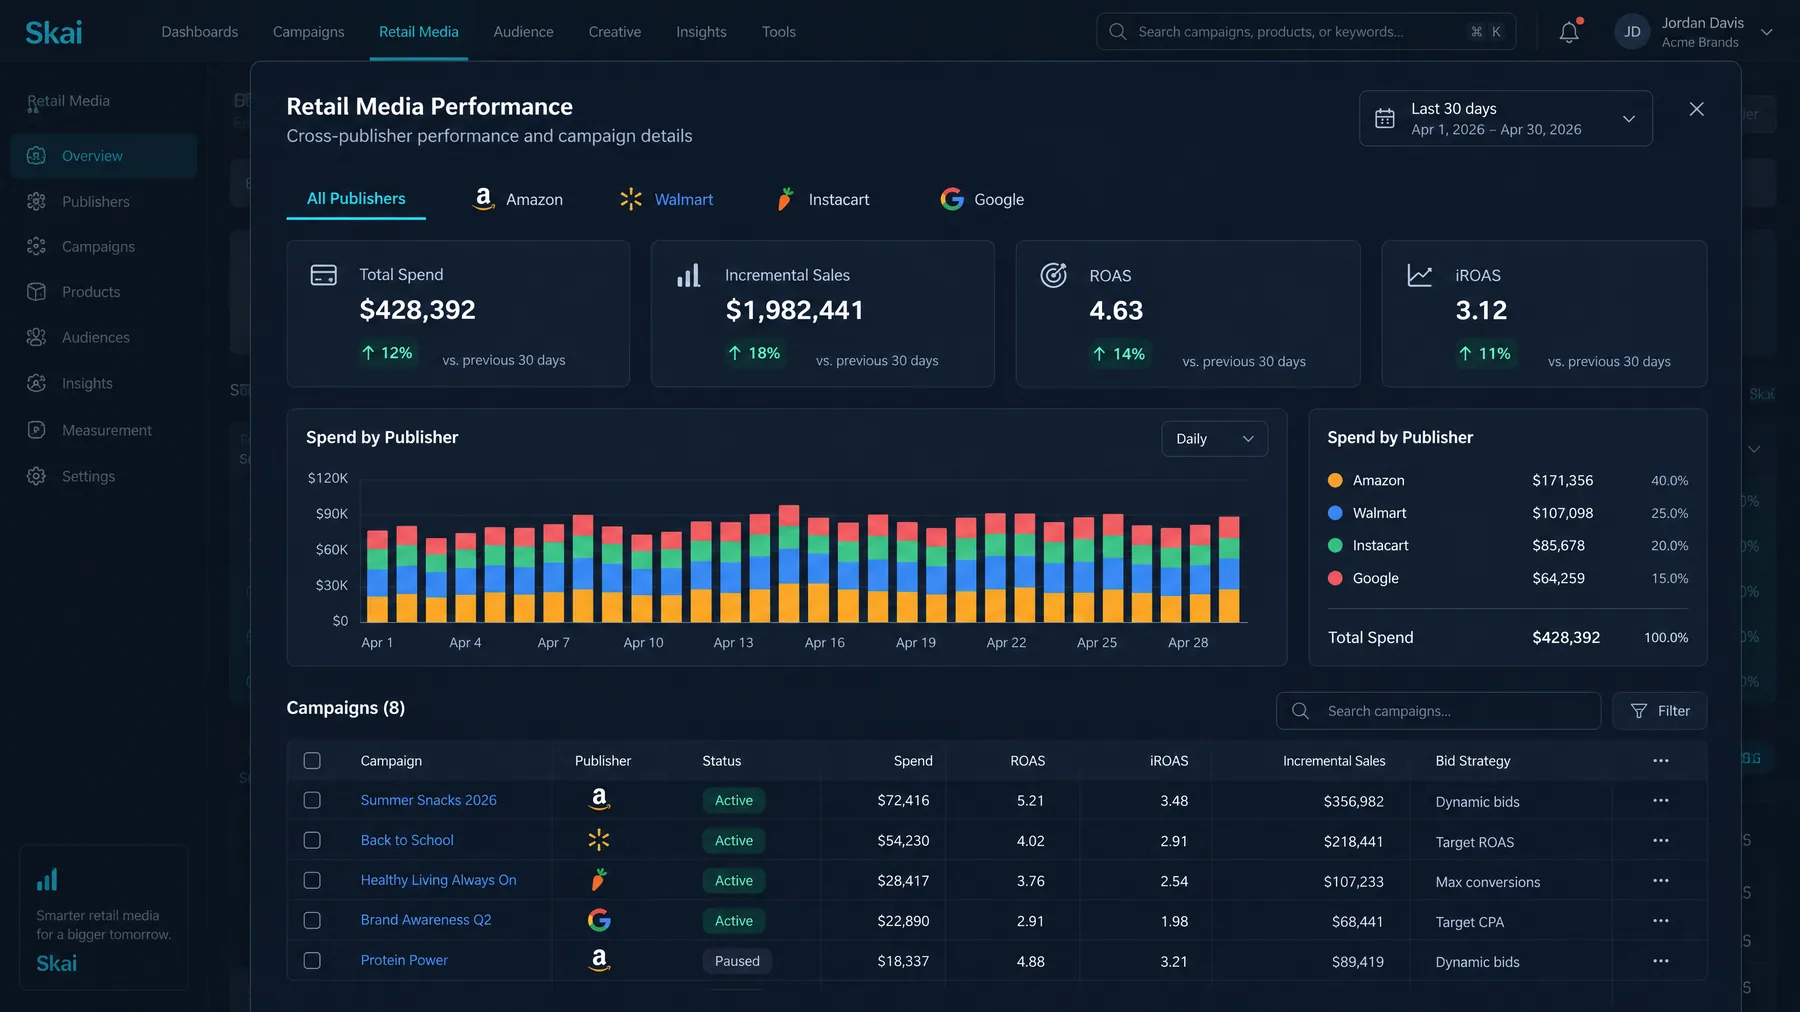Click the Measurement sidebar icon
The height and width of the screenshot is (1012, 1800).
(x=37, y=430)
